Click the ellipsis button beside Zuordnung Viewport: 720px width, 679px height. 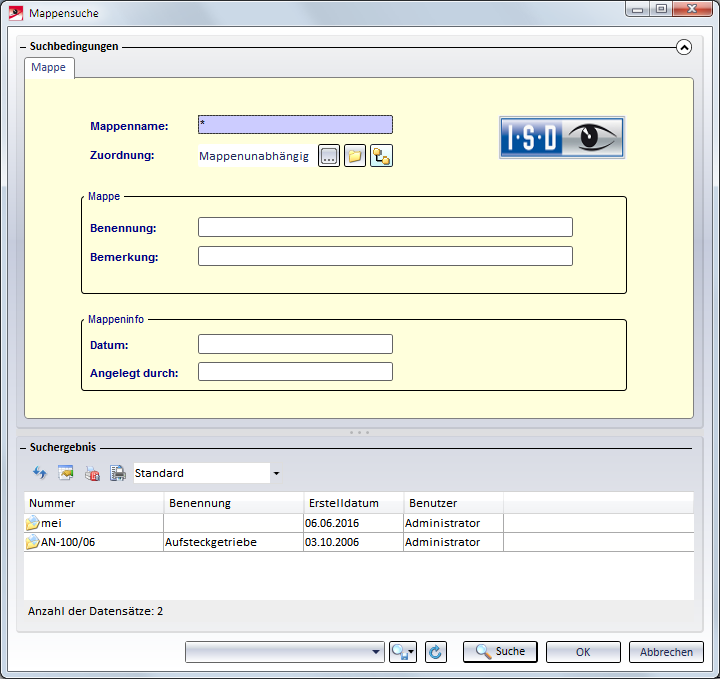coord(329,156)
